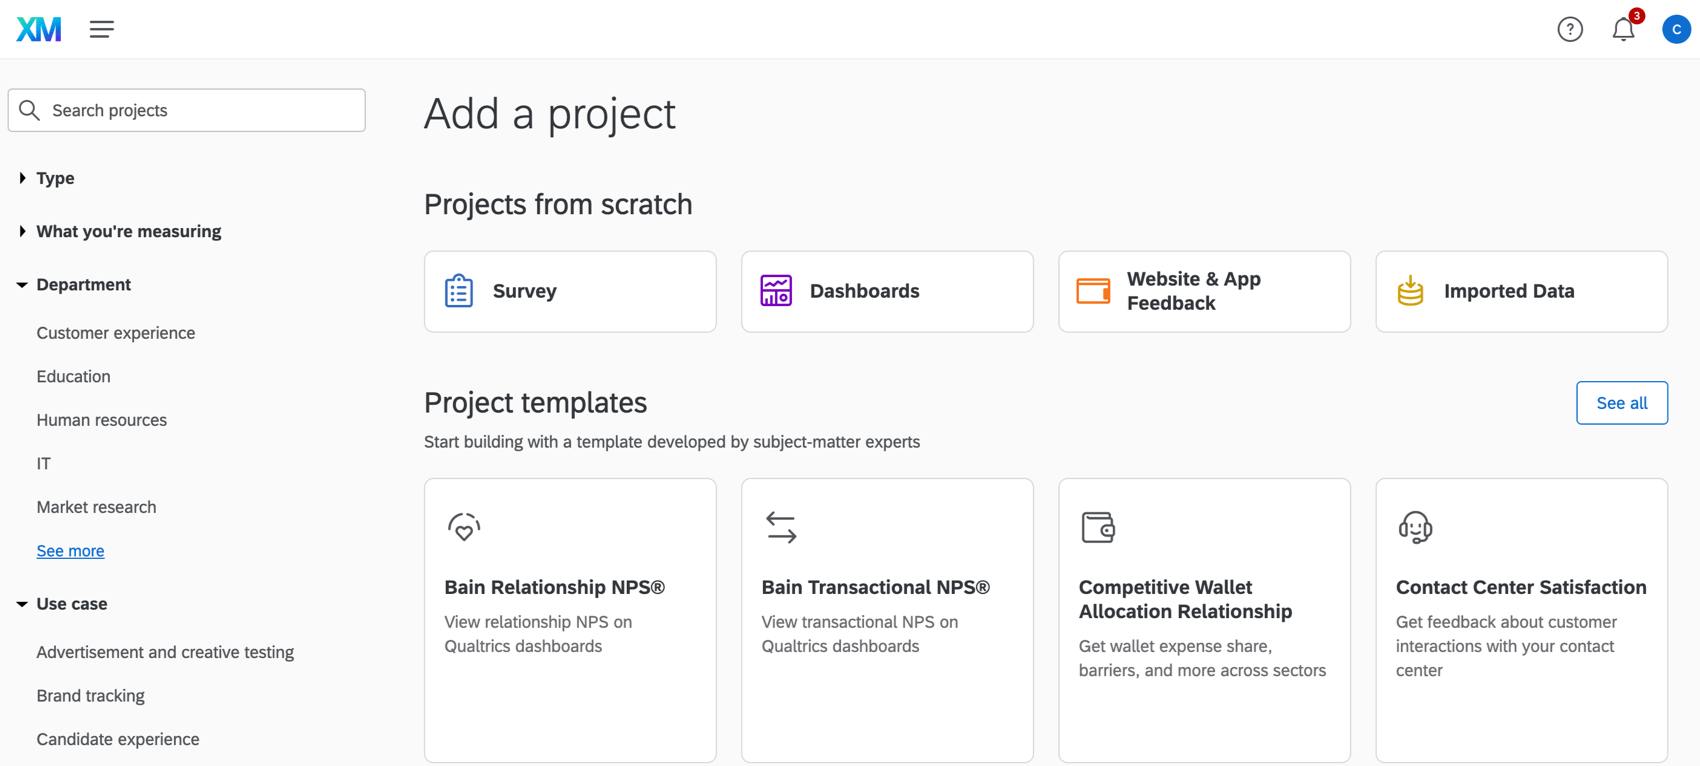Screen dimensions: 1700x766
Task: Click the Dashboards chart icon
Action: coord(776,291)
